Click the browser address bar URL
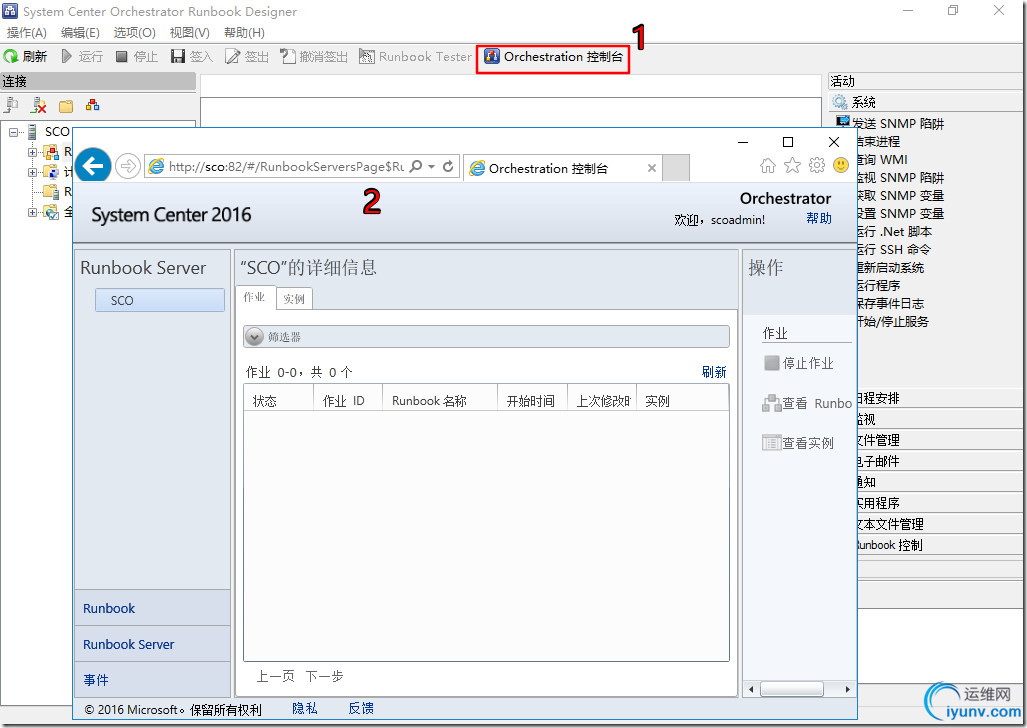1027x728 pixels. pyautogui.click(x=286, y=166)
